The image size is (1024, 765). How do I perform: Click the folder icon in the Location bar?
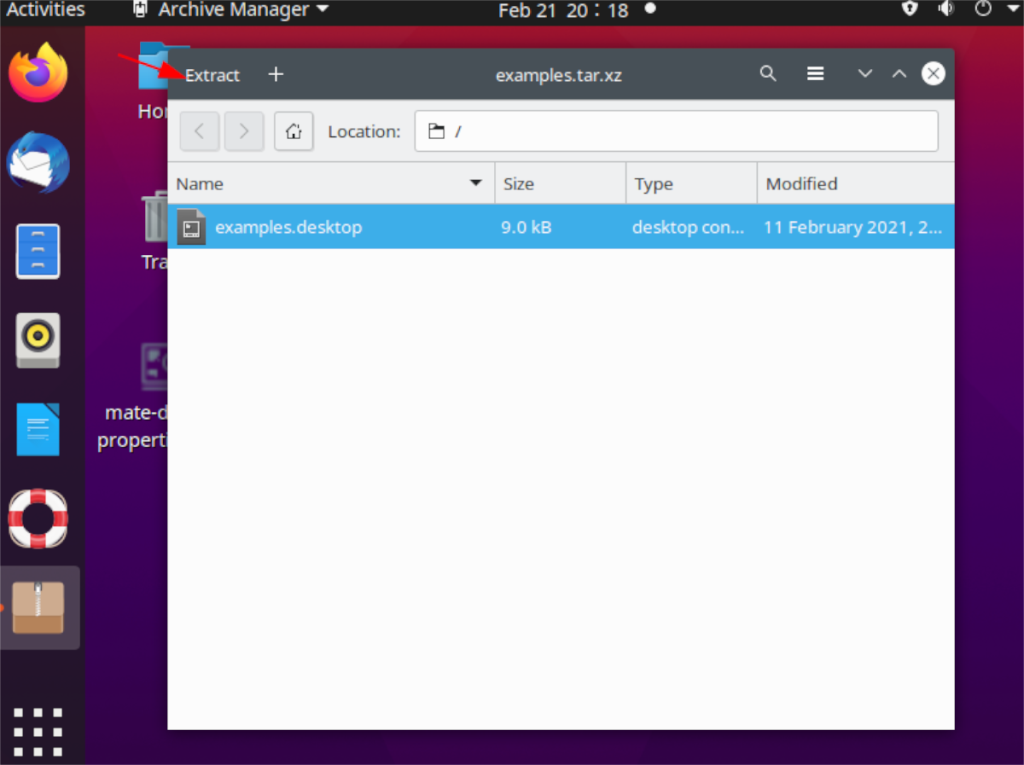click(437, 131)
